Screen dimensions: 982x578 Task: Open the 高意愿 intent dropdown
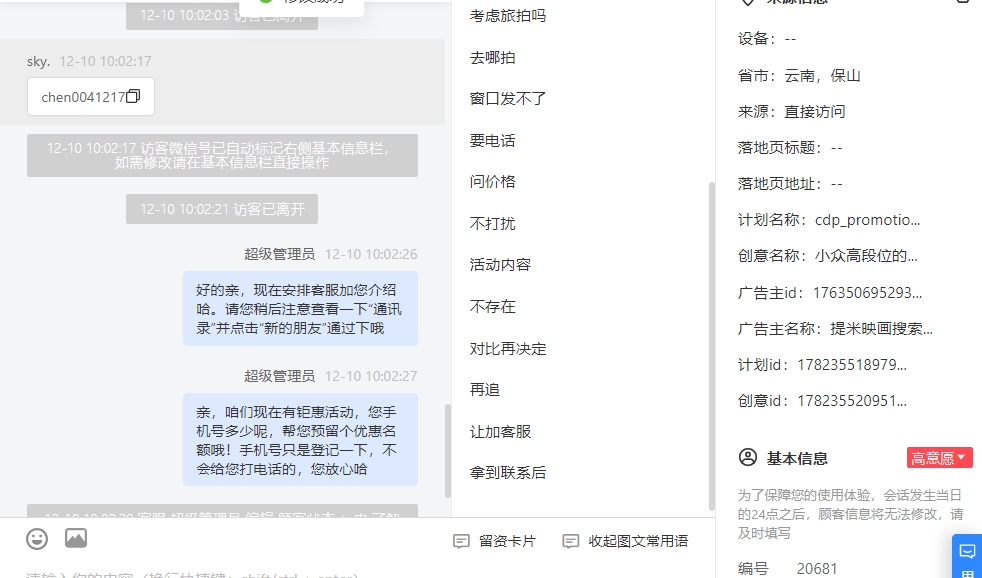click(x=939, y=458)
